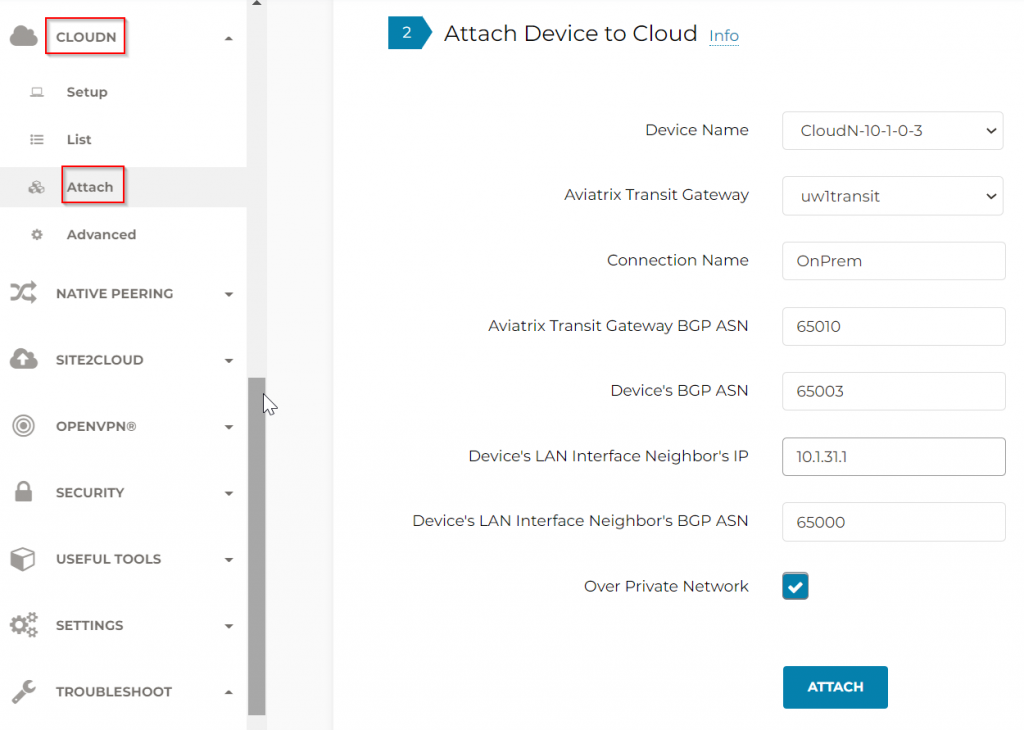Click the List bullet icon
This screenshot has height=730, width=1024.
(x=37, y=140)
